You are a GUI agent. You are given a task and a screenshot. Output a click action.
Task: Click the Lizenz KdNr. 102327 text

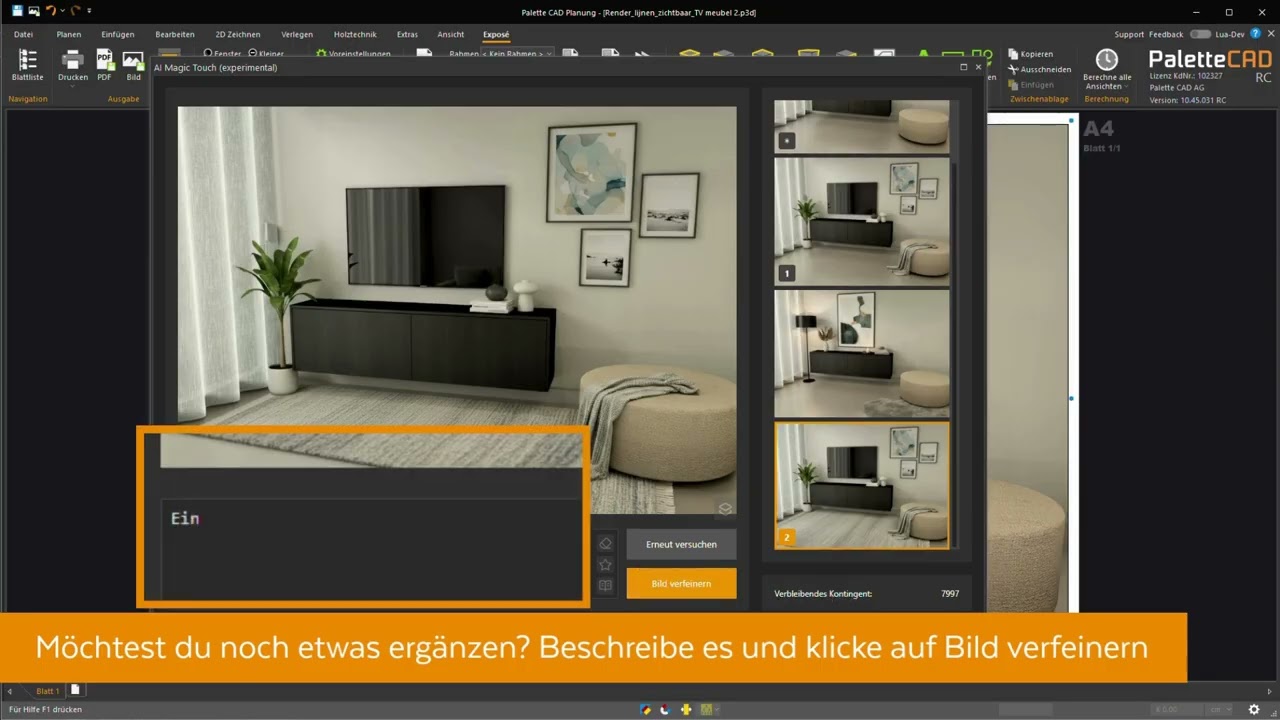point(1187,76)
